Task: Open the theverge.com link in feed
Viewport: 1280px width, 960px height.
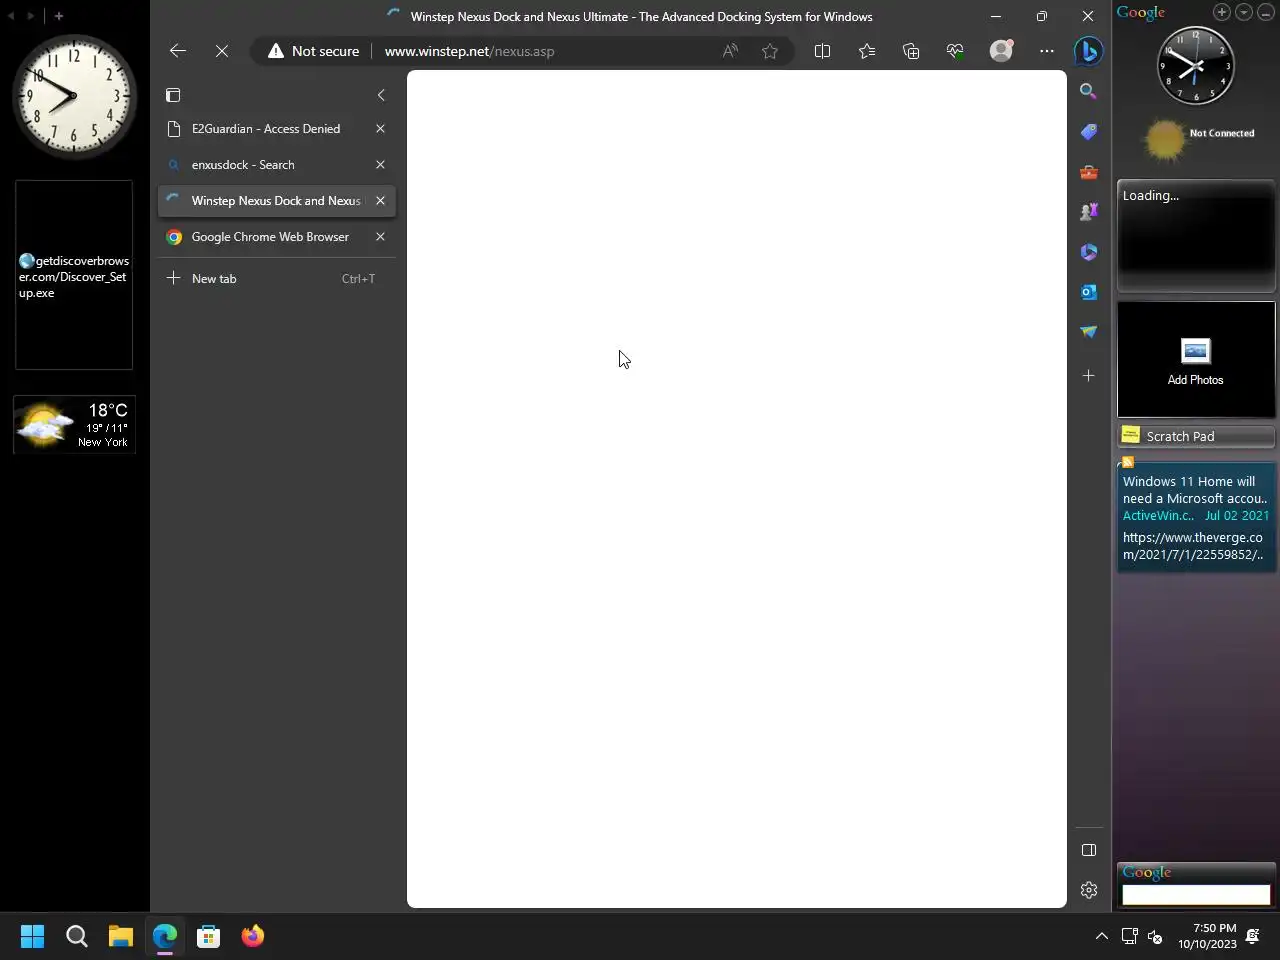Action: tap(1194, 546)
